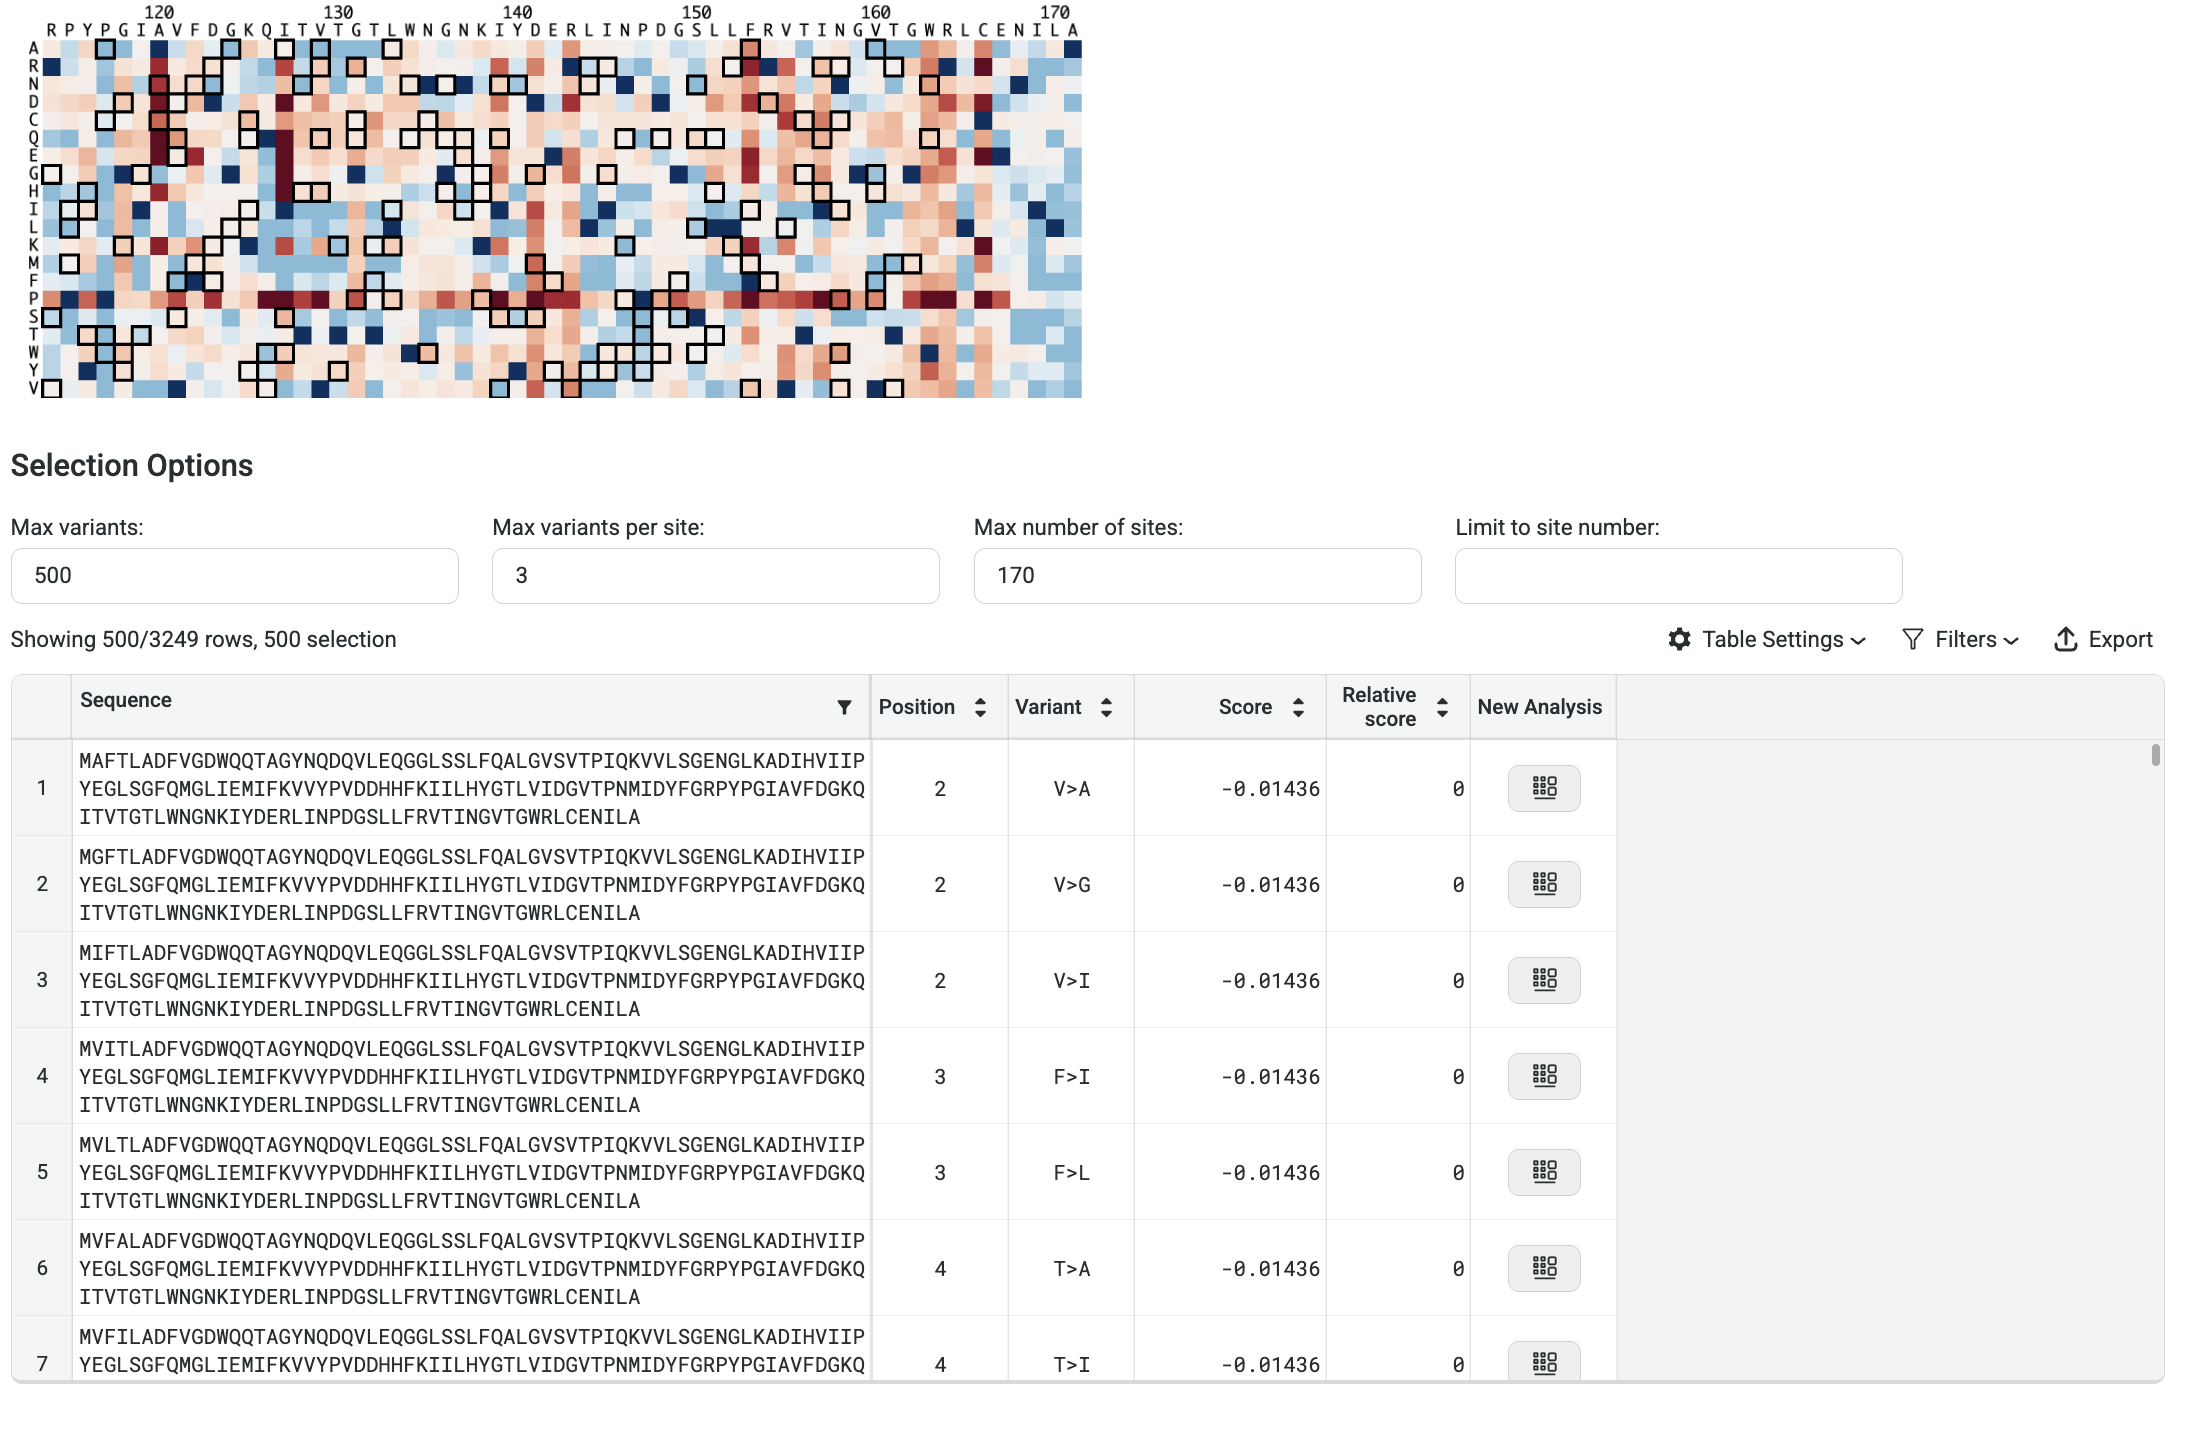Start new analysis for row 3
Screen dimensions: 2188x1450
(1543, 980)
